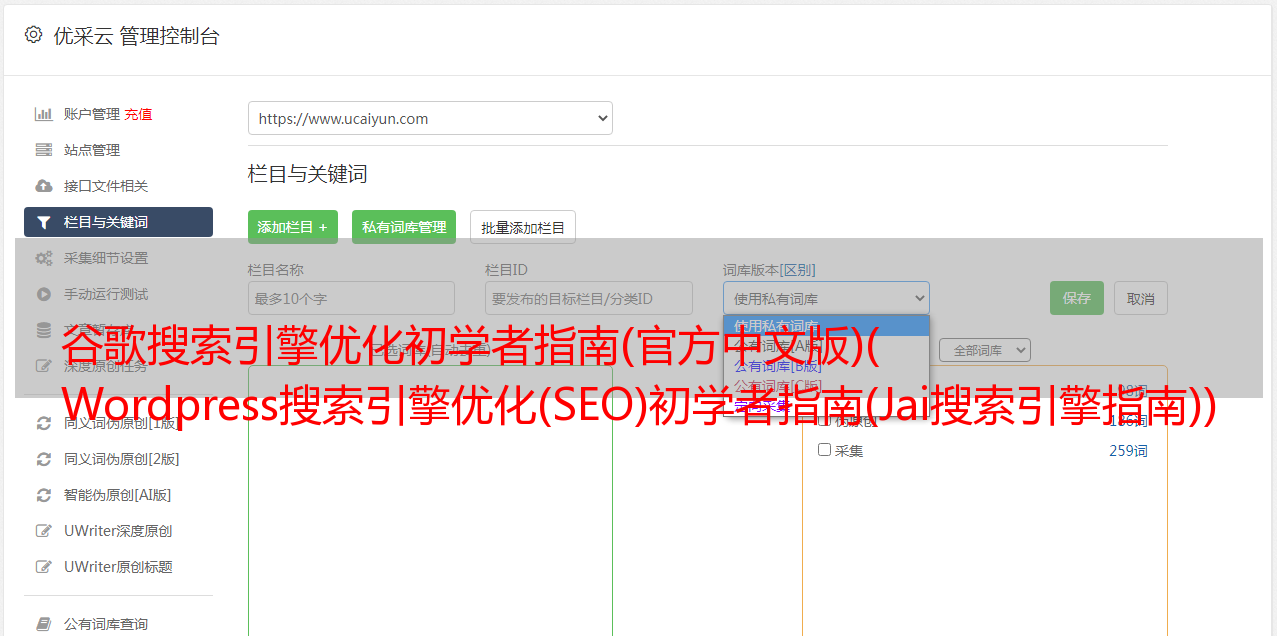The width and height of the screenshot is (1277, 636).
Task: Choose 公有词库[B版] from the open list
Action: 777,366
